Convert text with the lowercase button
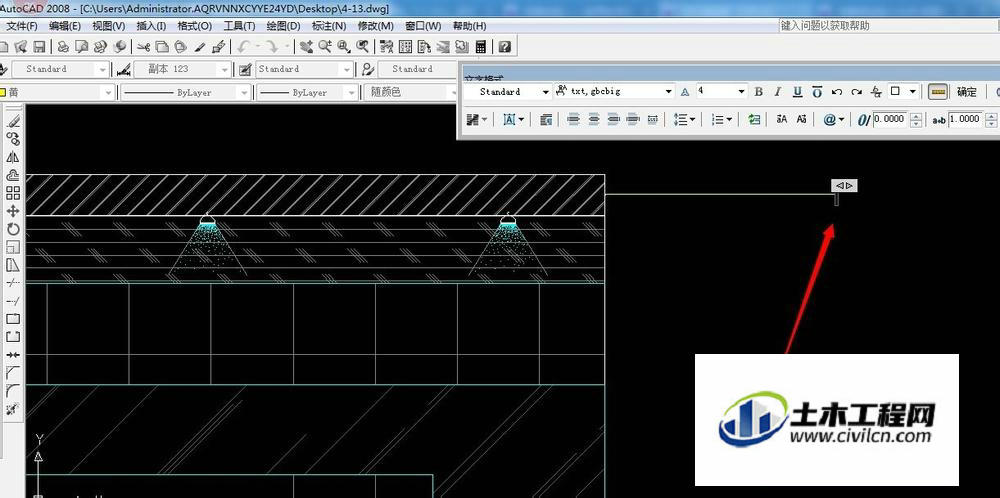This screenshot has height=498, width=1000. (x=801, y=119)
